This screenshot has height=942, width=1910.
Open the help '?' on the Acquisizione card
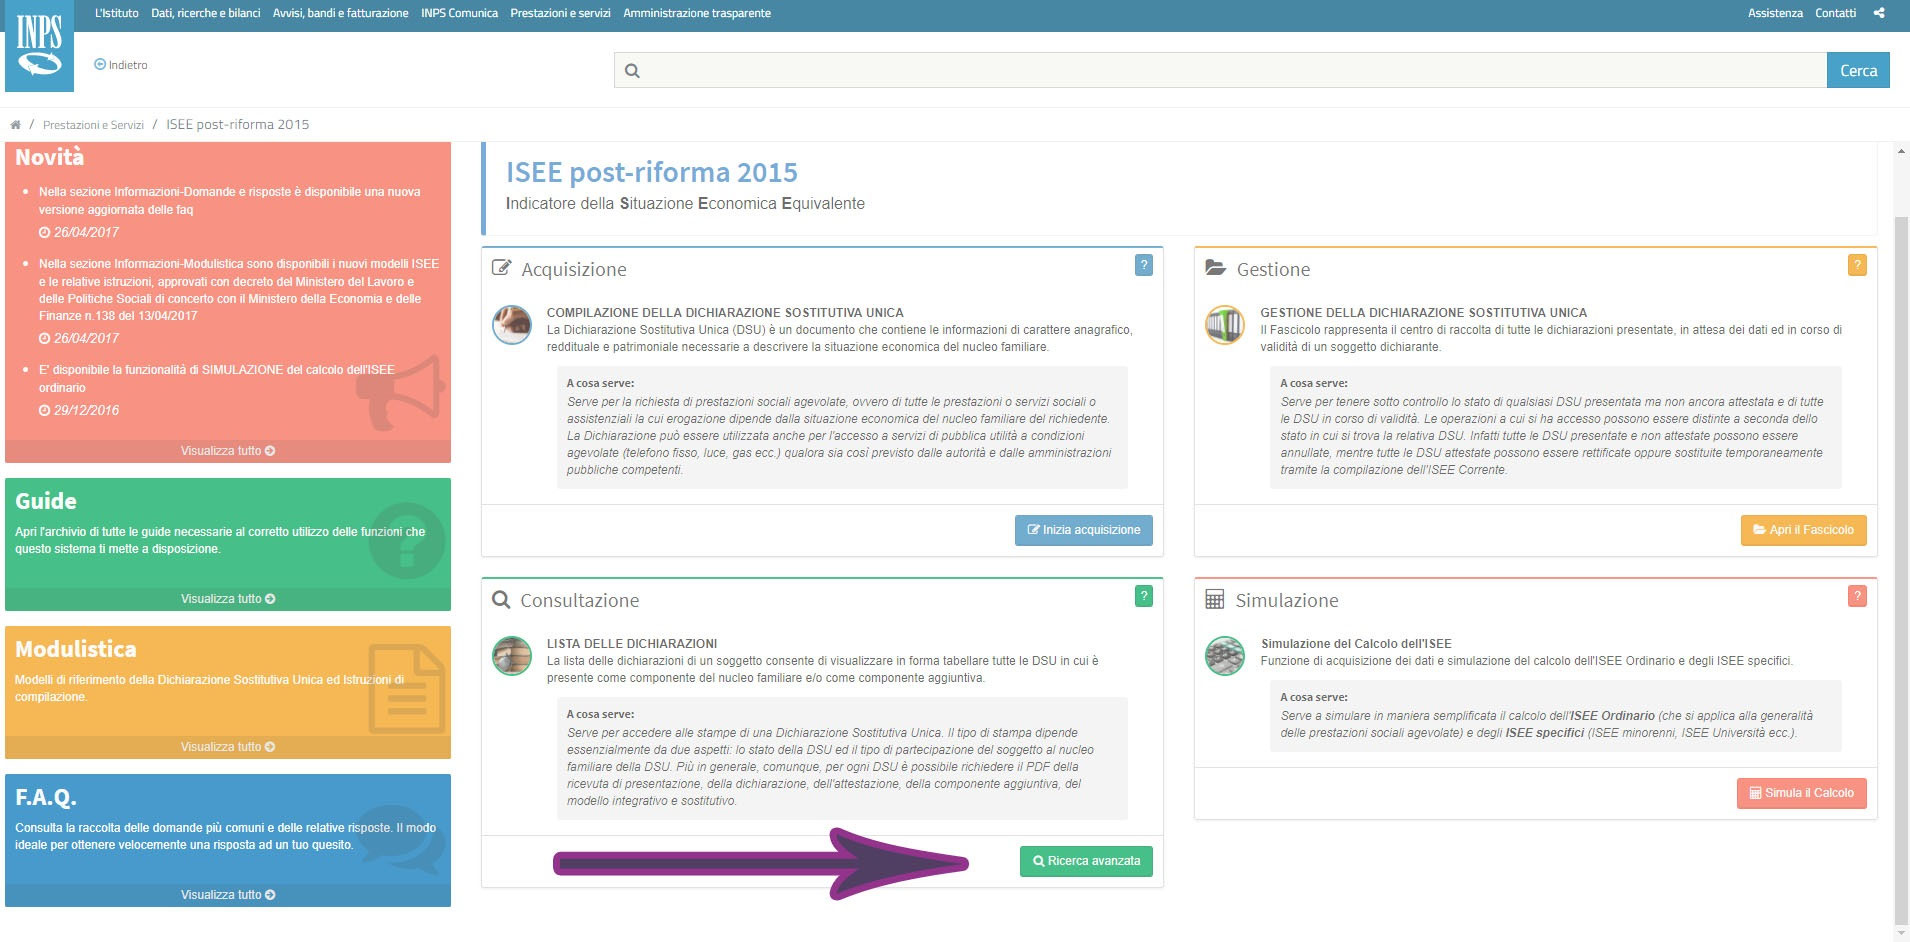[1142, 265]
